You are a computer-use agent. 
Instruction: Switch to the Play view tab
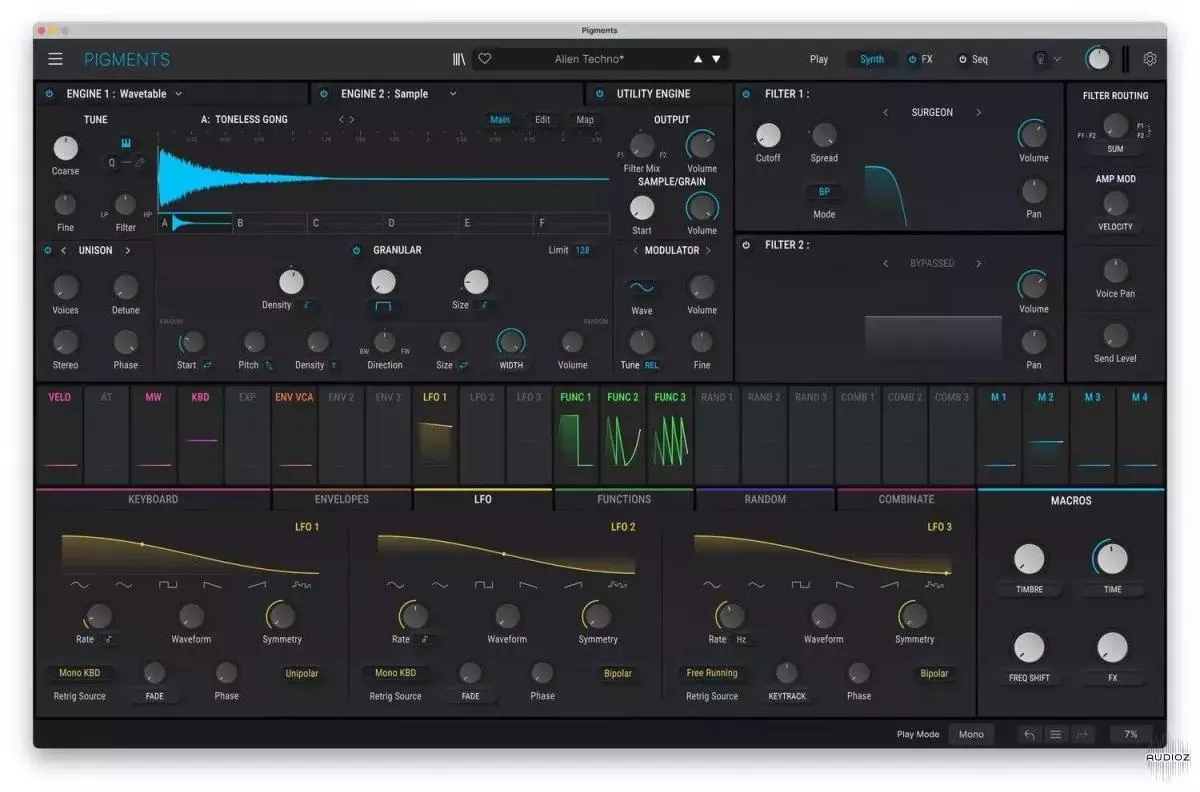click(x=819, y=59)
